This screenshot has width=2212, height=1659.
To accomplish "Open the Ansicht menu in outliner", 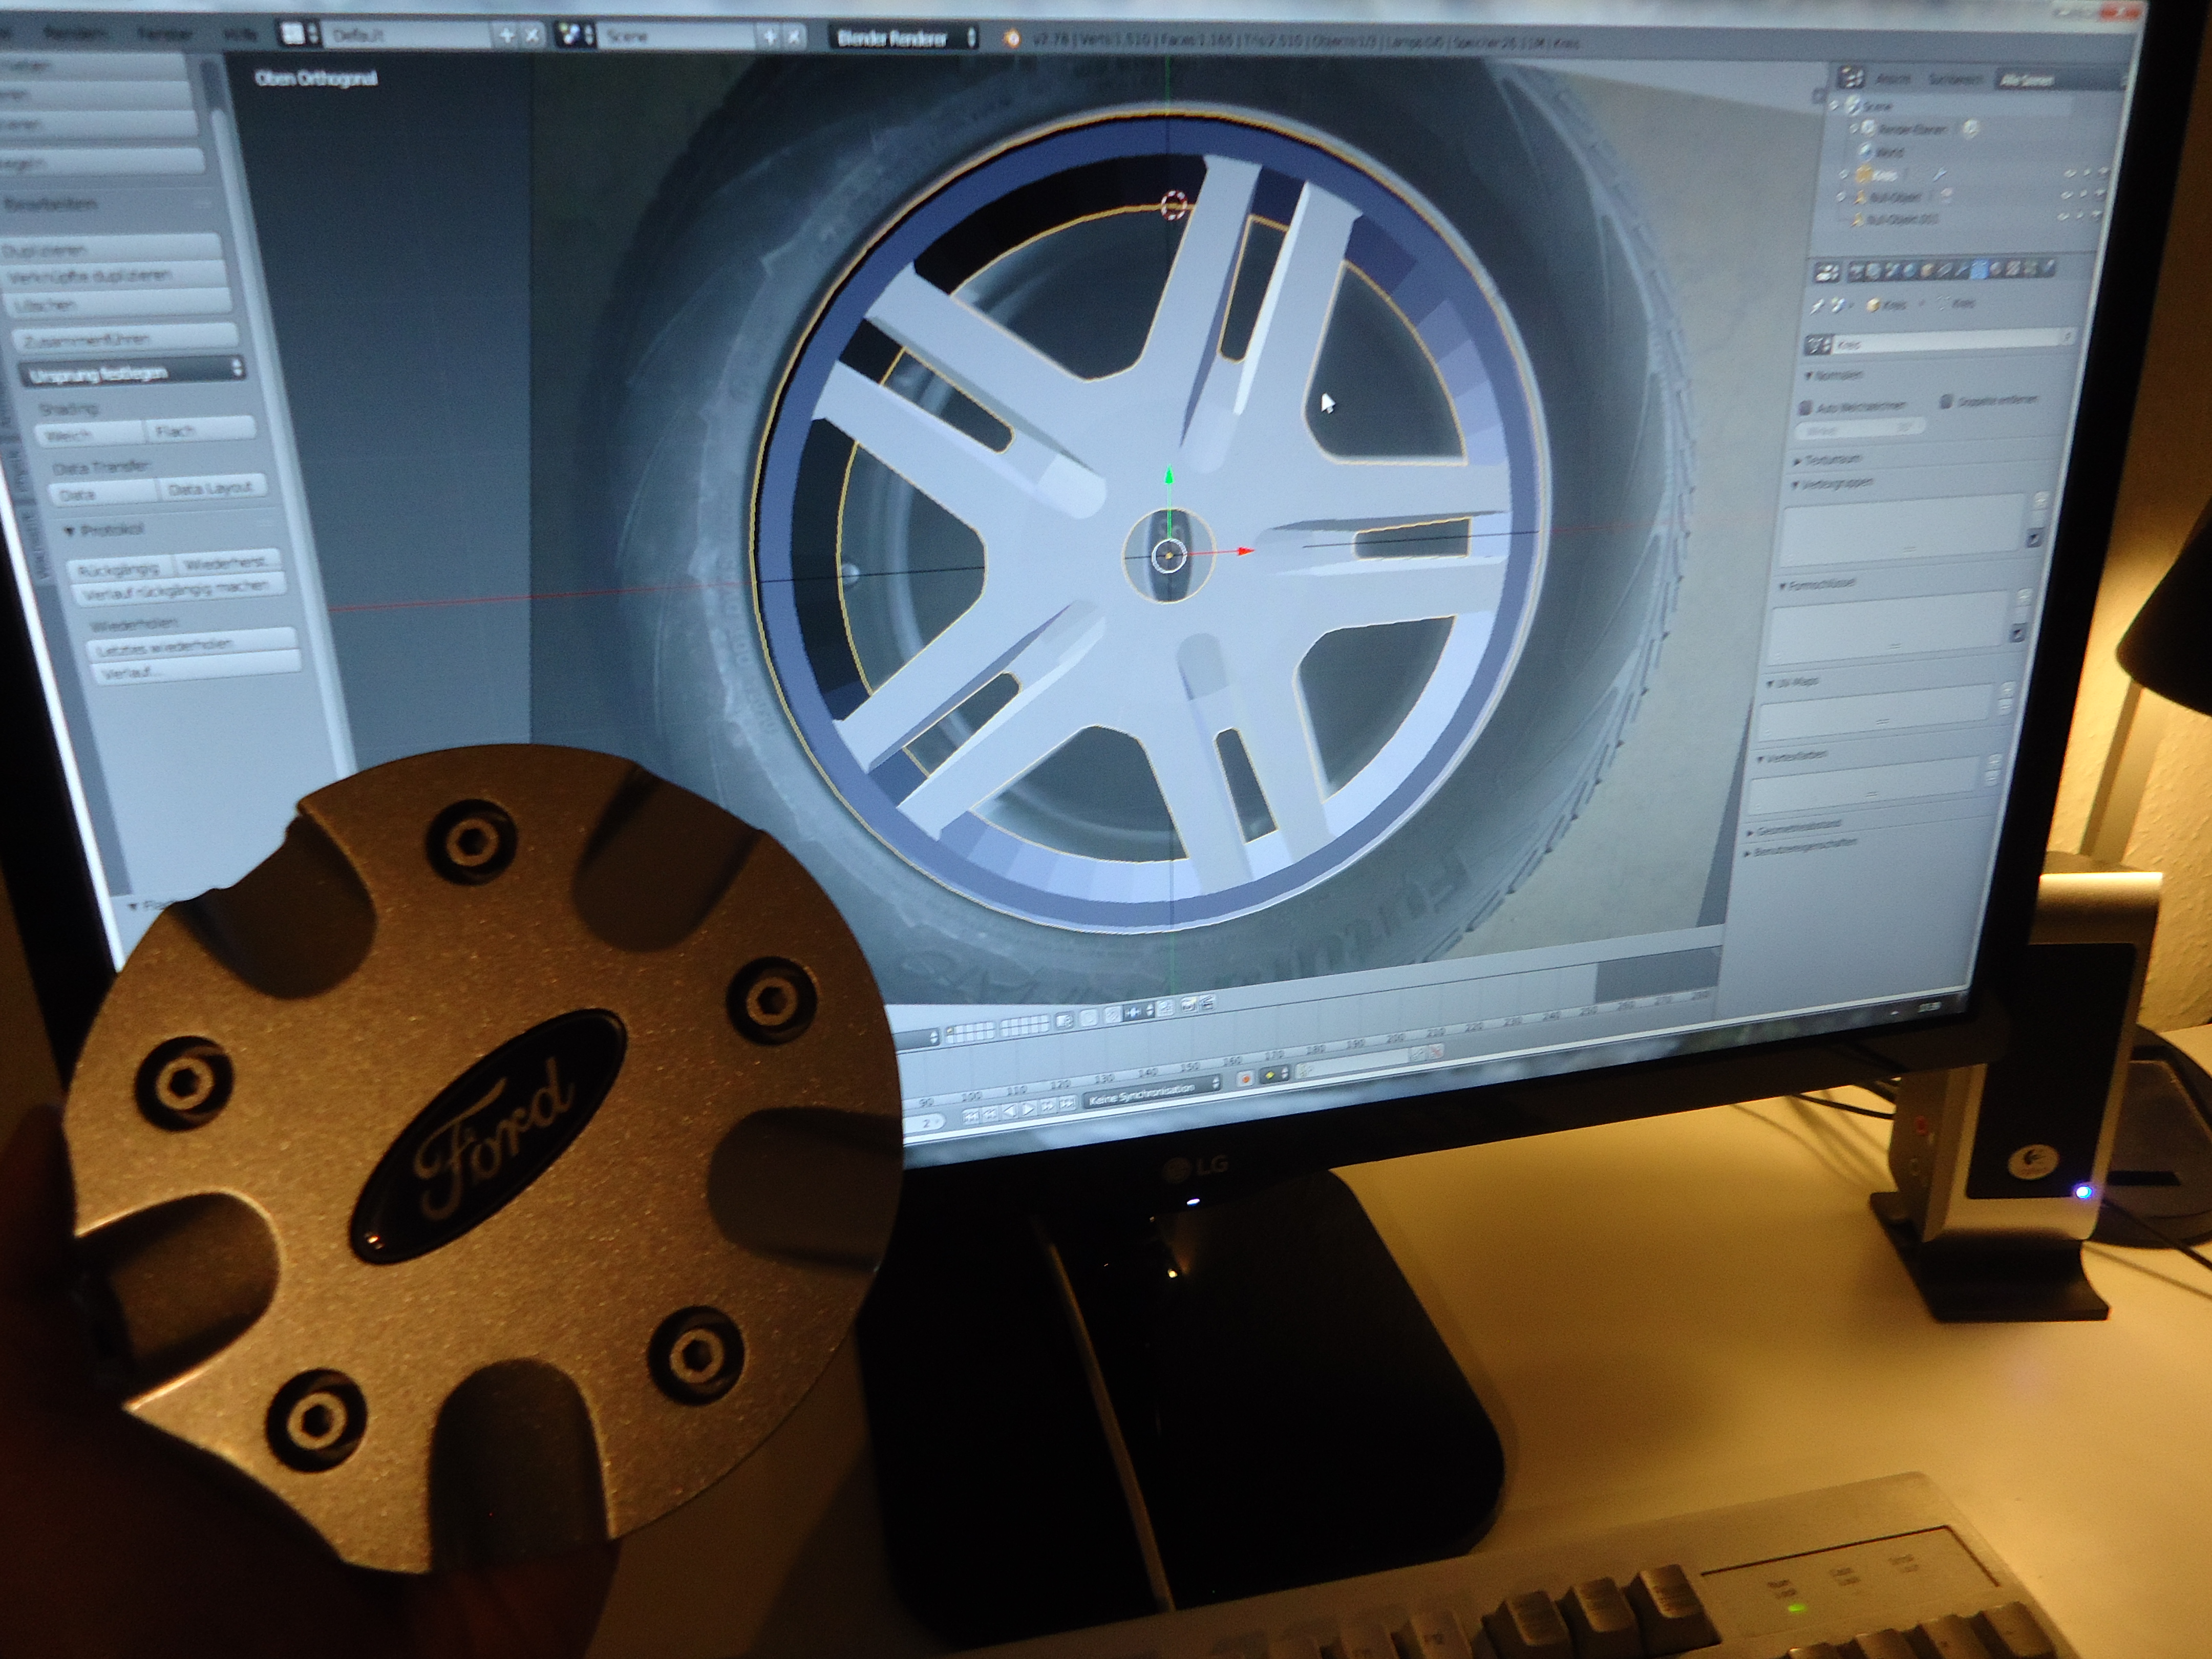I will click(1892, 79).
